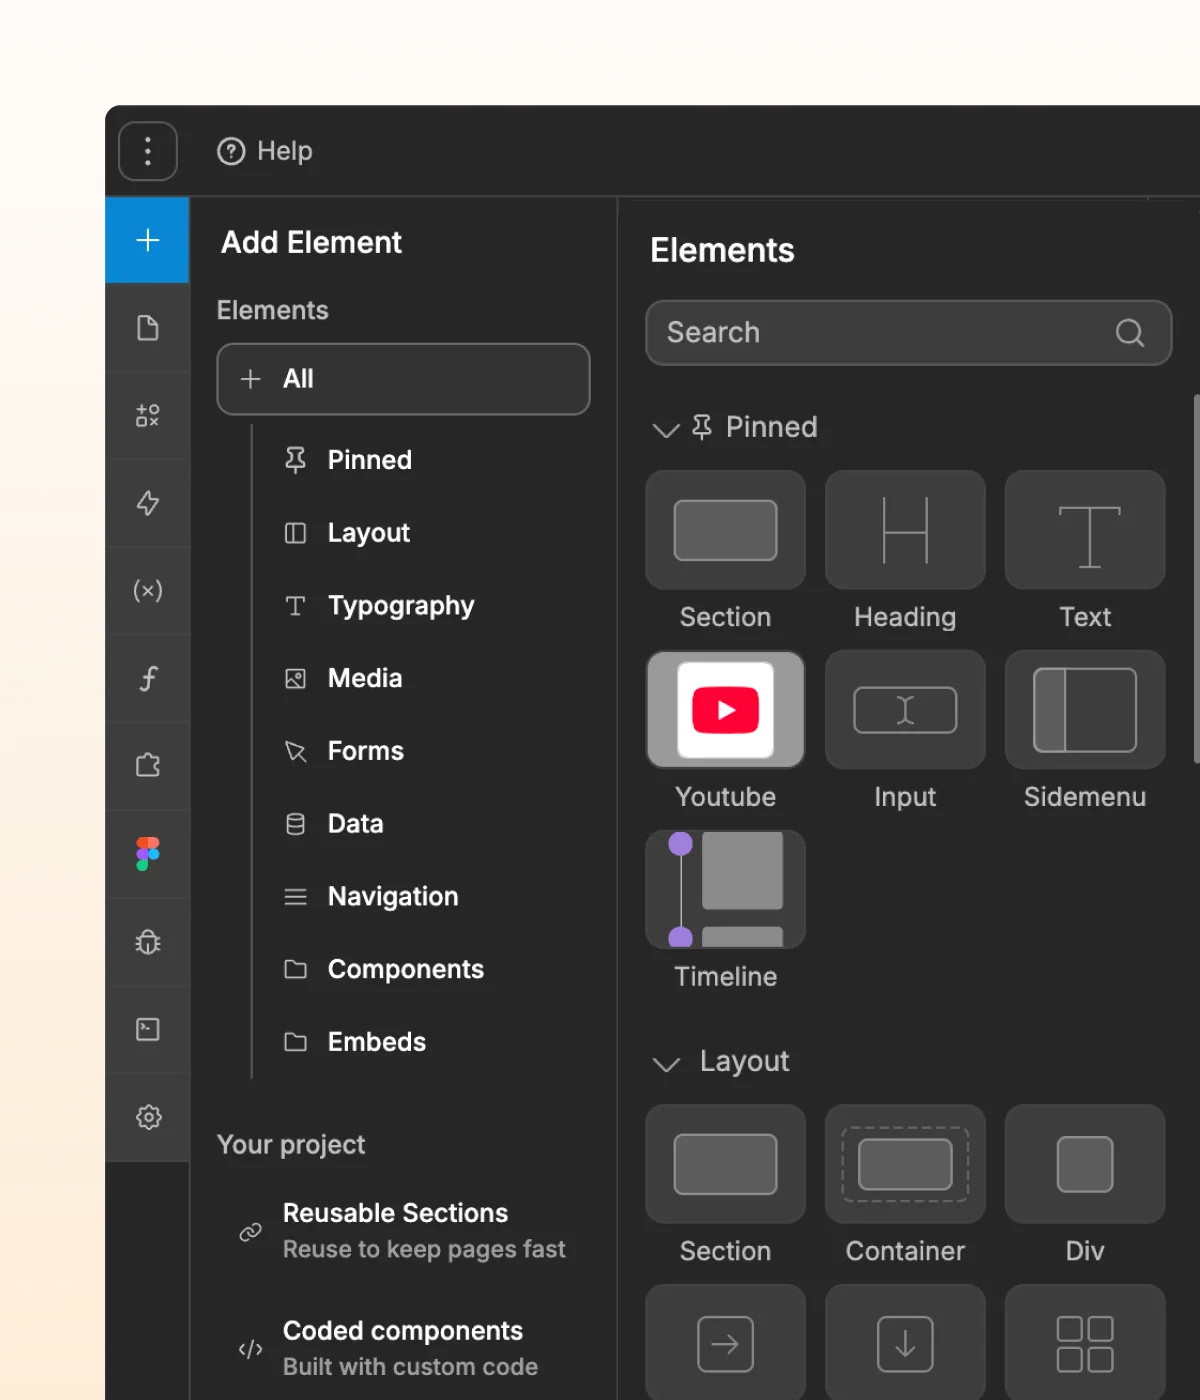This screenshot has width=1200, height=1400.
Task: Select the Components category
Action: click(x=384, y=969)
